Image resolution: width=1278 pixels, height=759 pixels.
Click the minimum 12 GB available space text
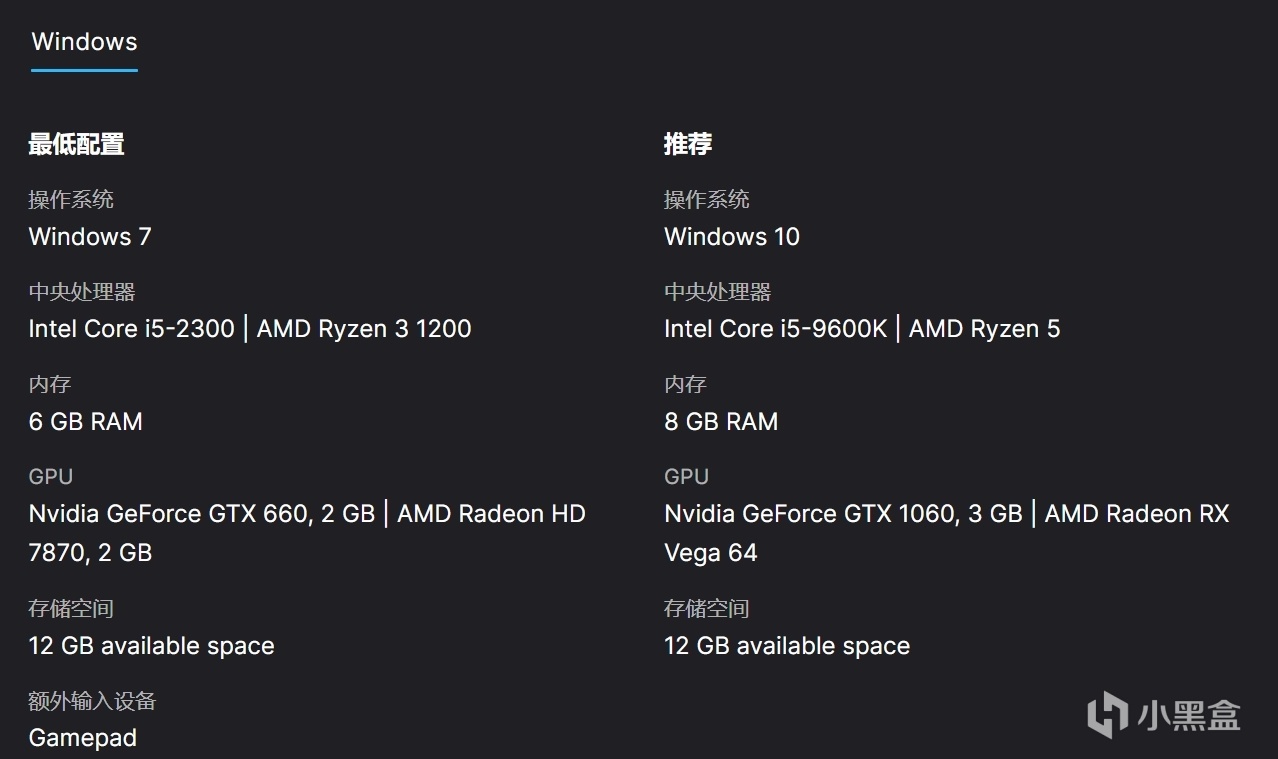pos(152,646)
